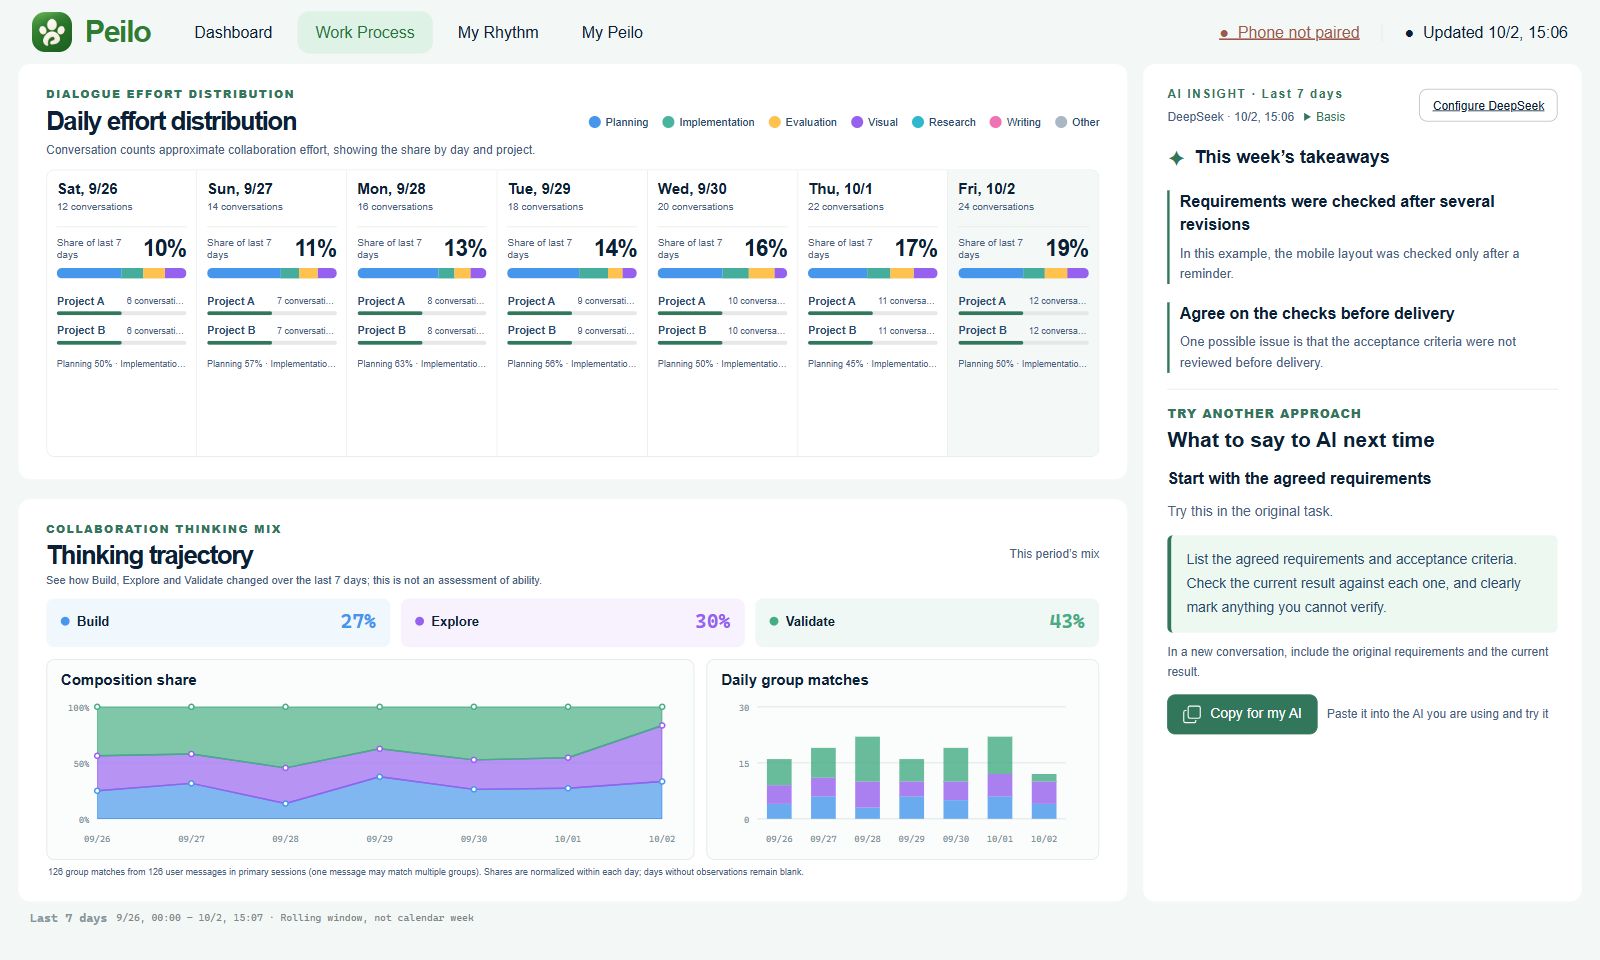This screenshot has width=1600, height=960.
Task: Click the Copy for my AI button
Action: click(1242, 714)
